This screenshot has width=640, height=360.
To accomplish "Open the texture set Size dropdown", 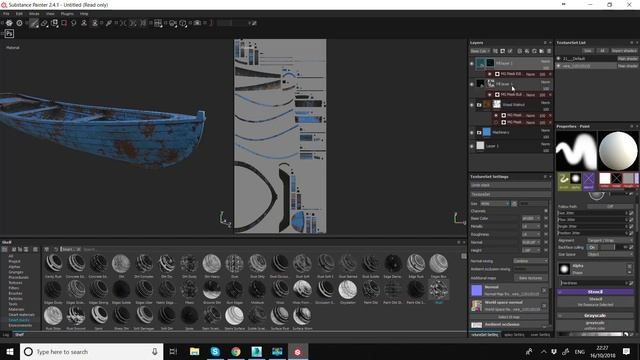I will click(495, 203).
